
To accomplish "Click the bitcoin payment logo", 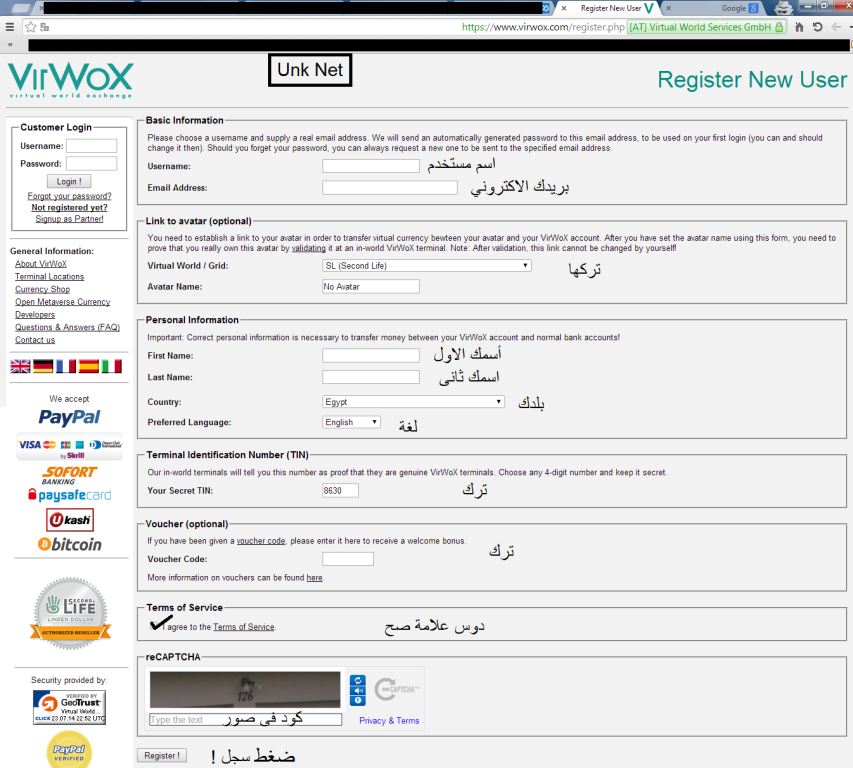I will tap(69, 544).
